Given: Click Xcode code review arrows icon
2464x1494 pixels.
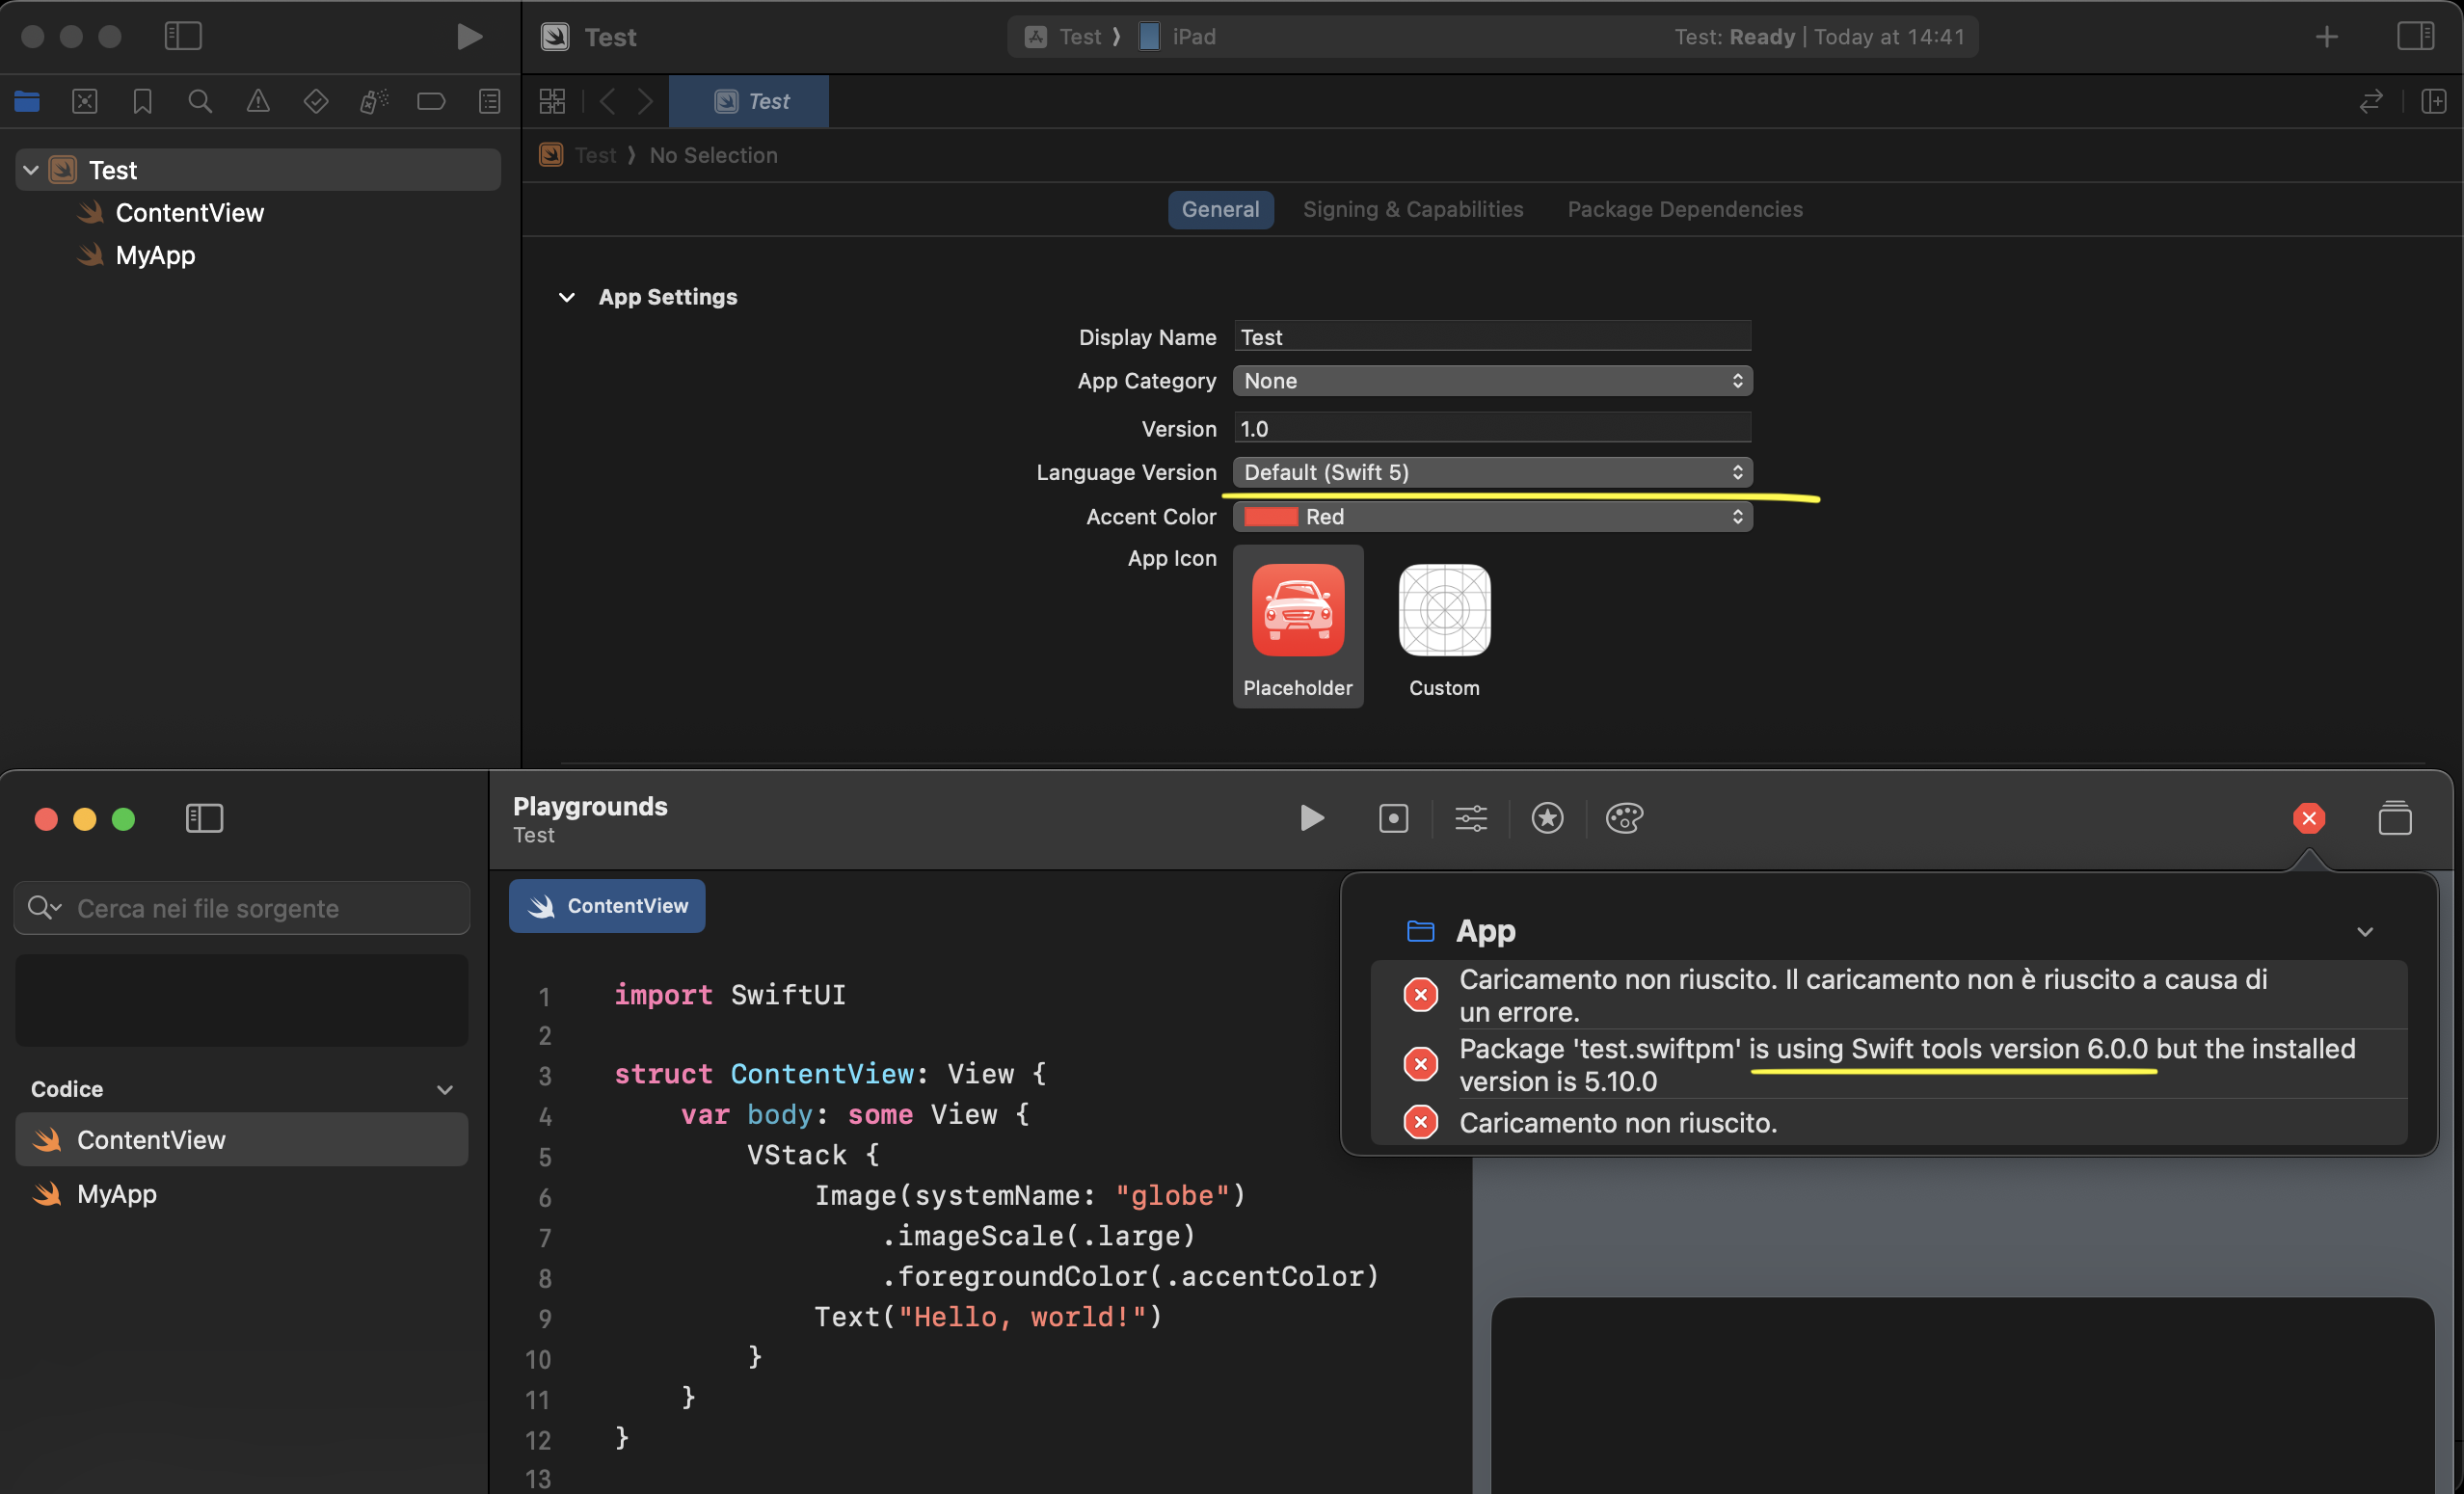Looking at the screenshot, I should click(x=2371, y=101).
